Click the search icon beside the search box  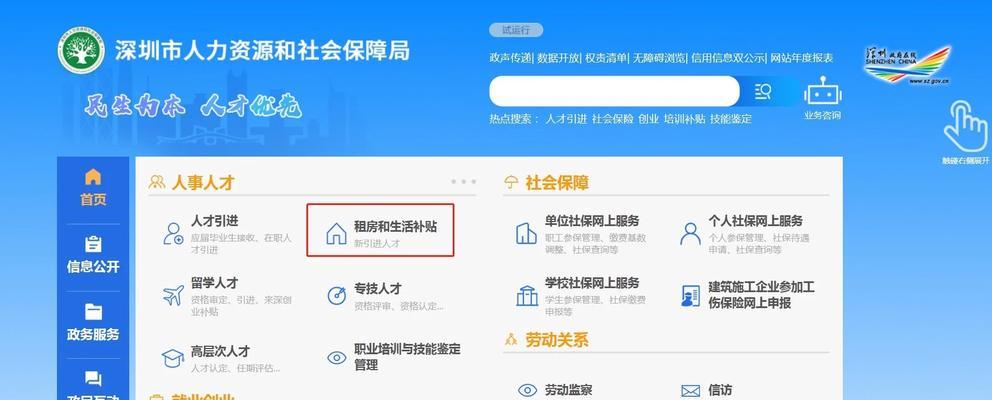tap(763, 92)
